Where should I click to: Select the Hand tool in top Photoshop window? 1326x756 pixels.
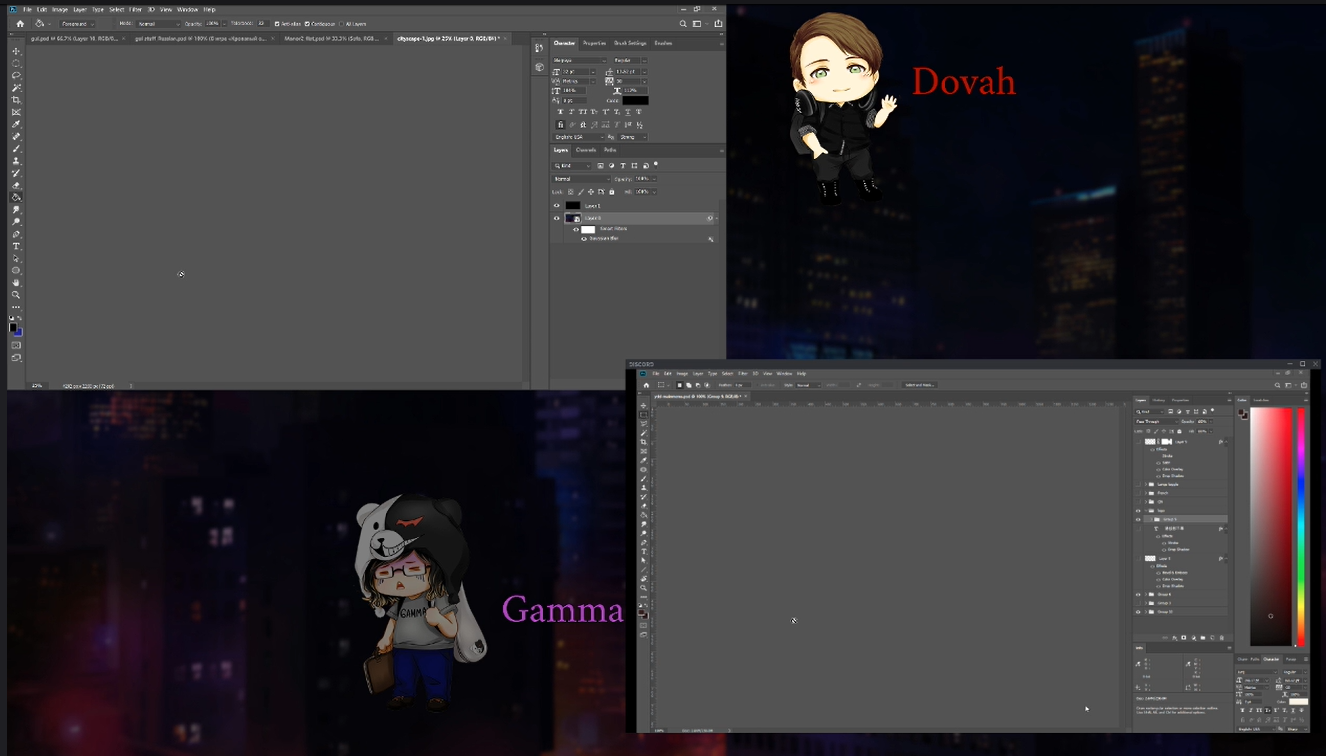tap(16, 283)
